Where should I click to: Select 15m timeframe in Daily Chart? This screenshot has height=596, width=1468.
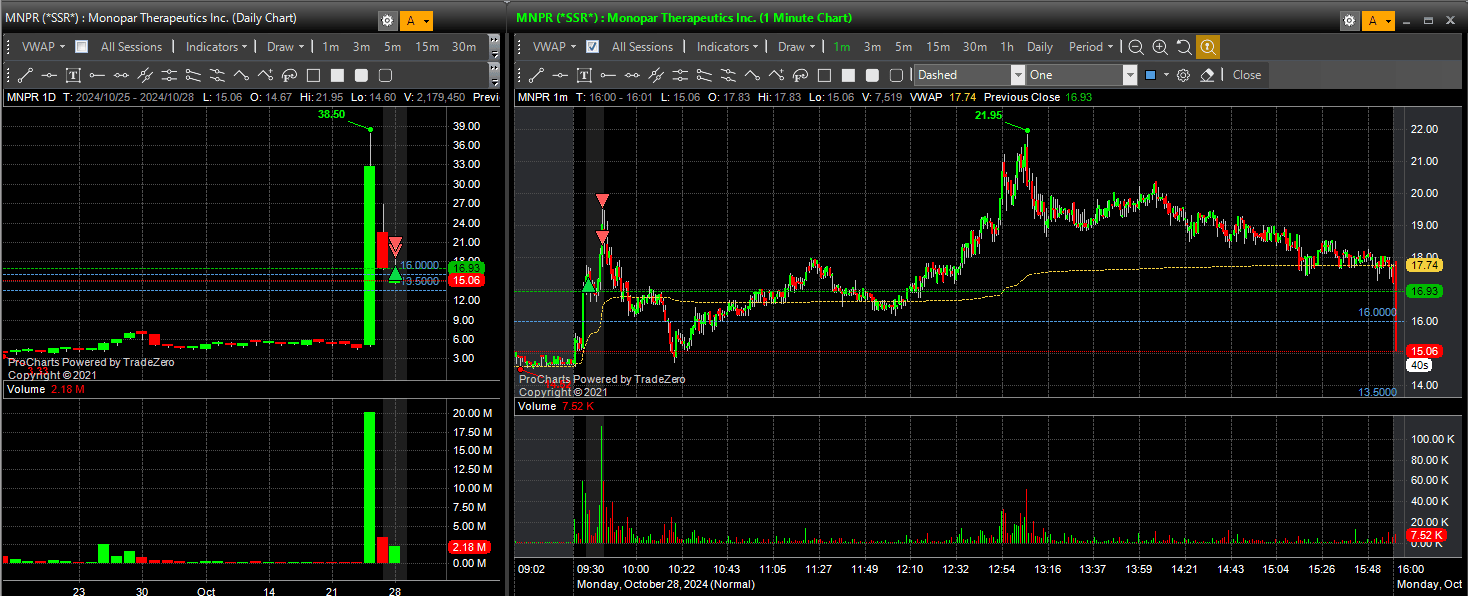(427, 47)
